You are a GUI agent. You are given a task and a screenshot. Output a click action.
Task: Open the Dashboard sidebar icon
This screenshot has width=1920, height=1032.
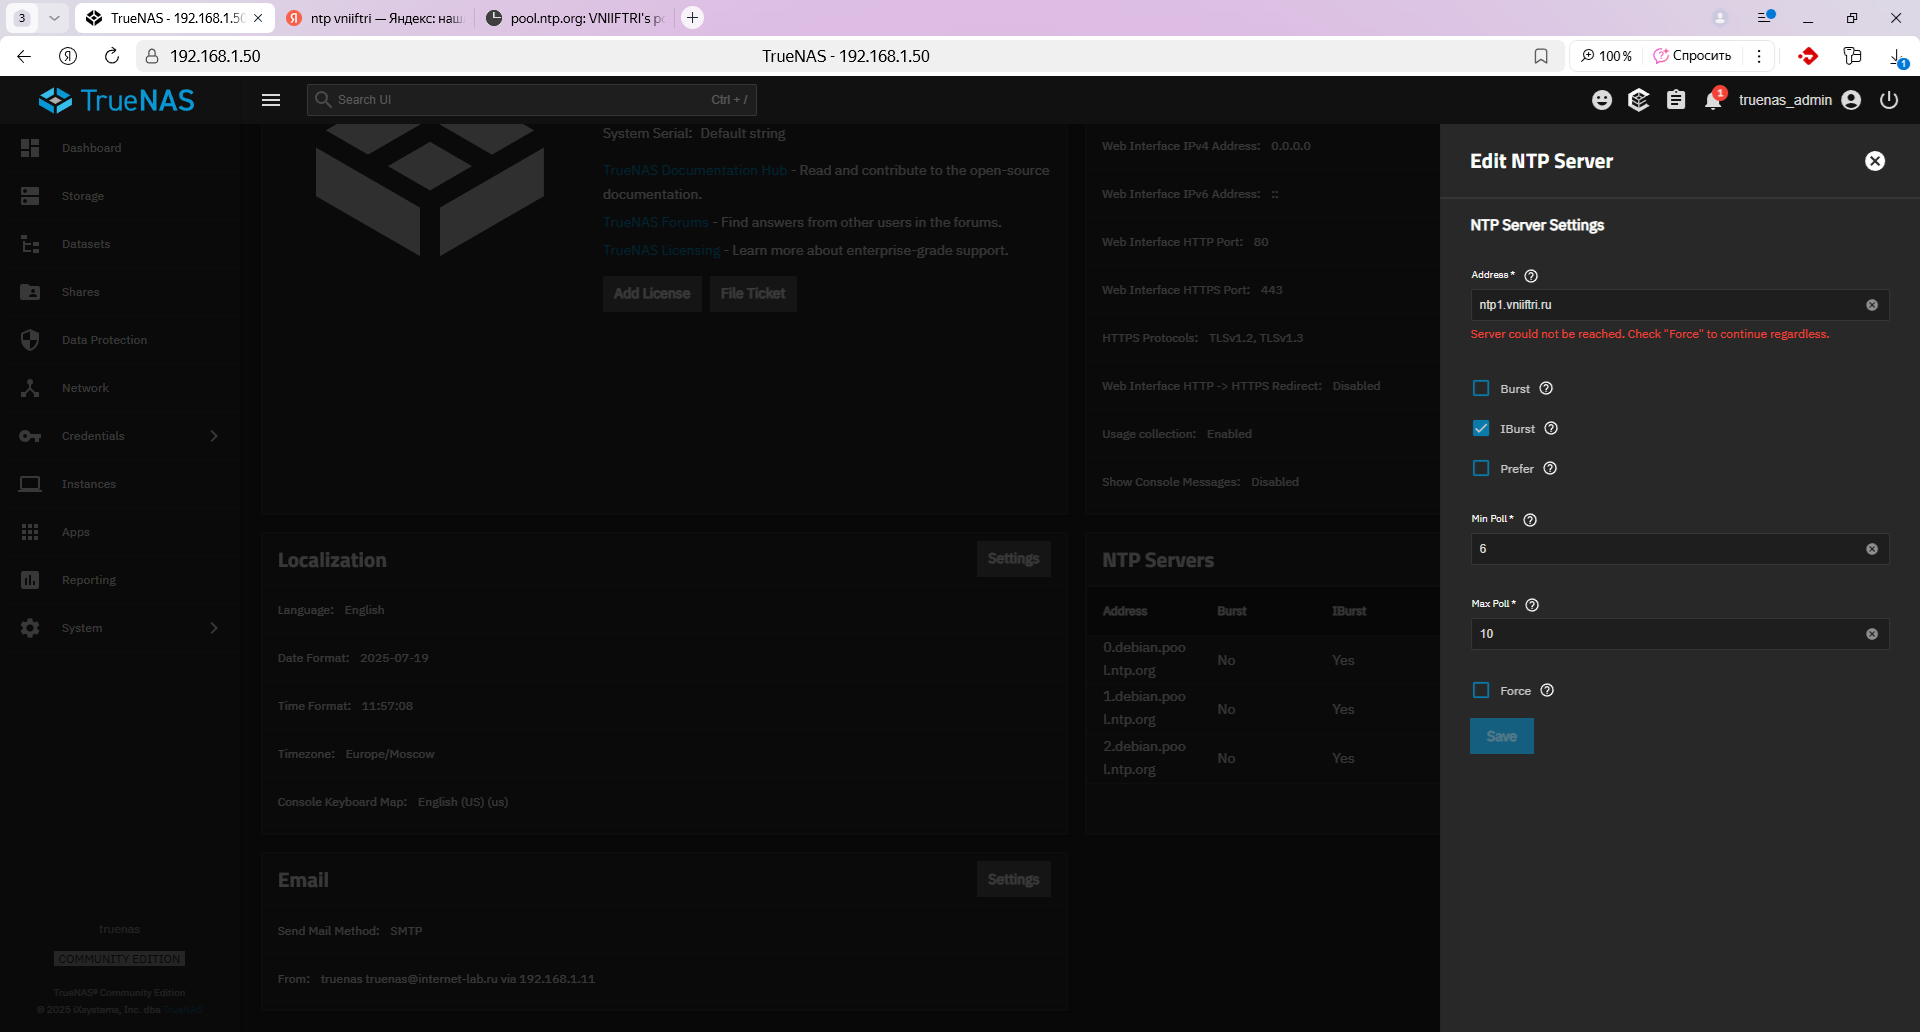click(x=30, y=148)
